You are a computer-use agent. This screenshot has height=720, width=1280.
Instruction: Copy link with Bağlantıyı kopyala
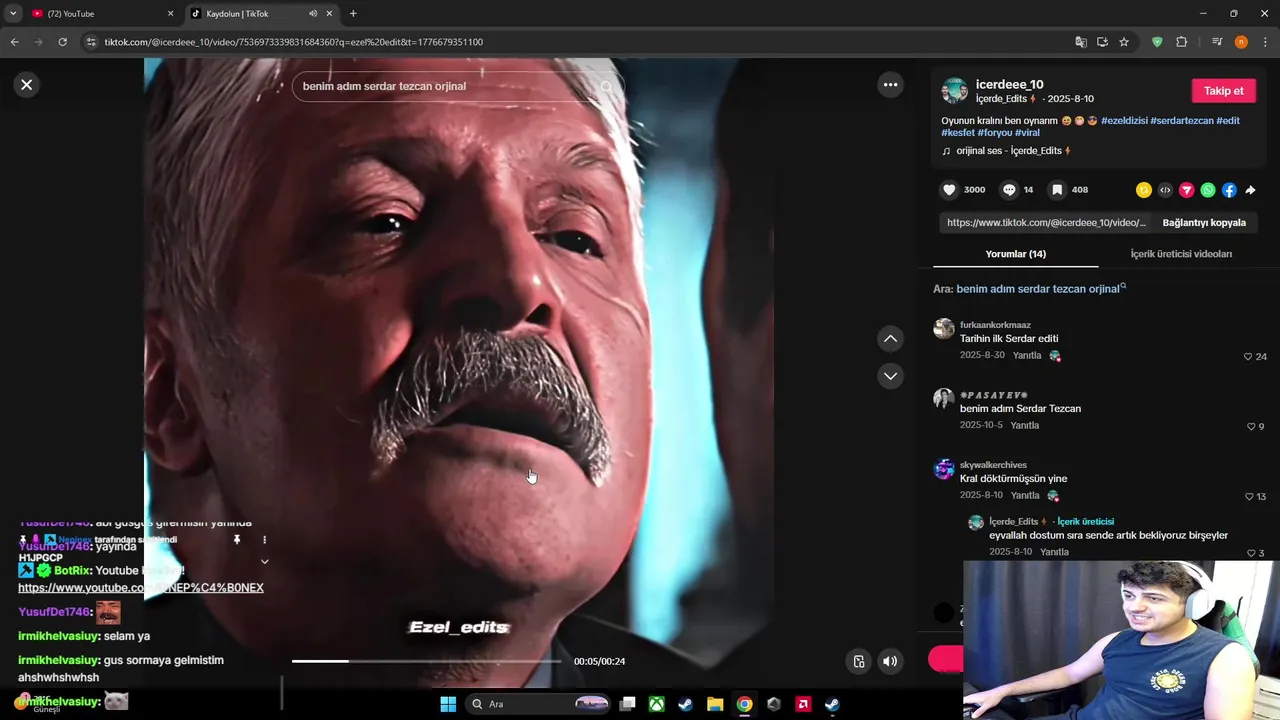(1204, 223)
